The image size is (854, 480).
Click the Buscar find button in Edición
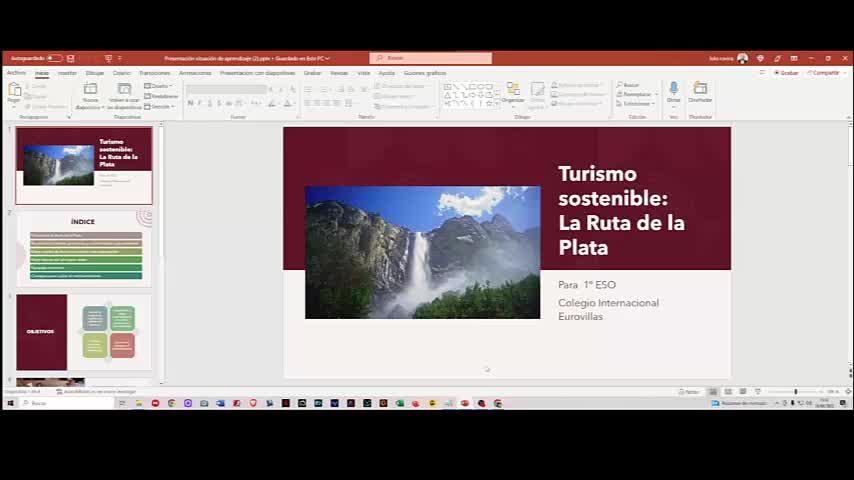628,85
